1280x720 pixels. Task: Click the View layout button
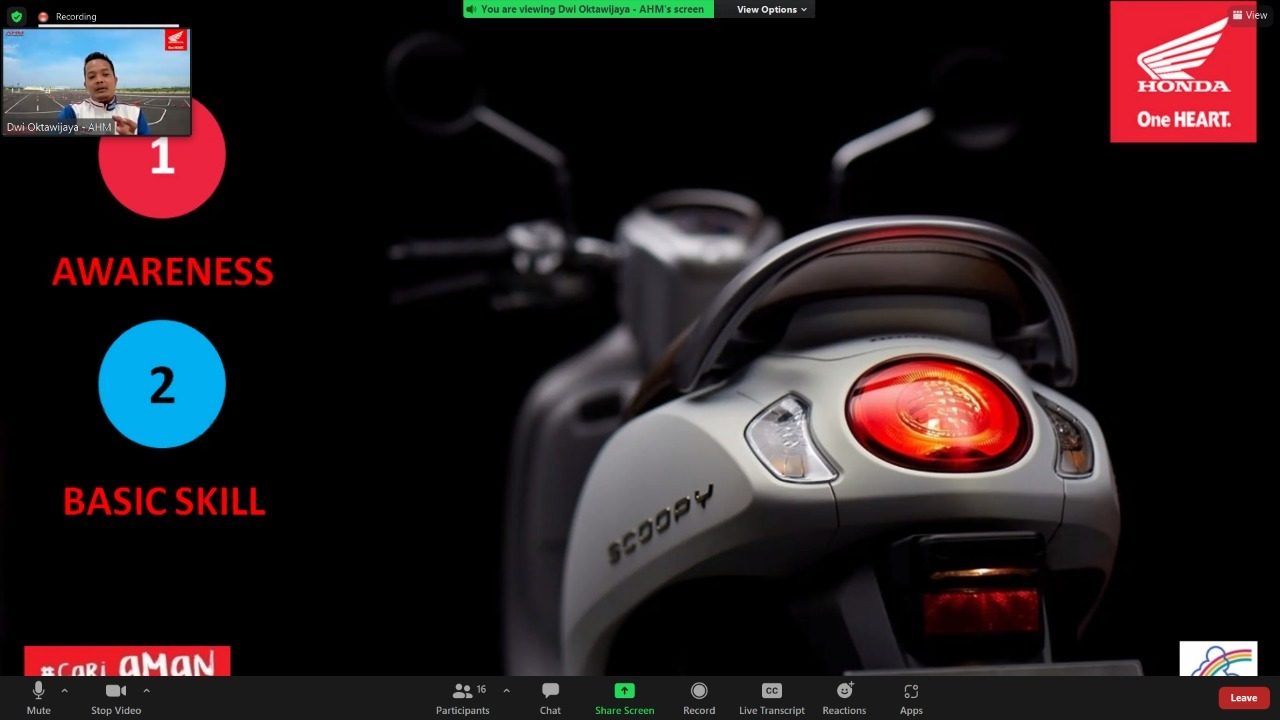tap(1250, 15)
